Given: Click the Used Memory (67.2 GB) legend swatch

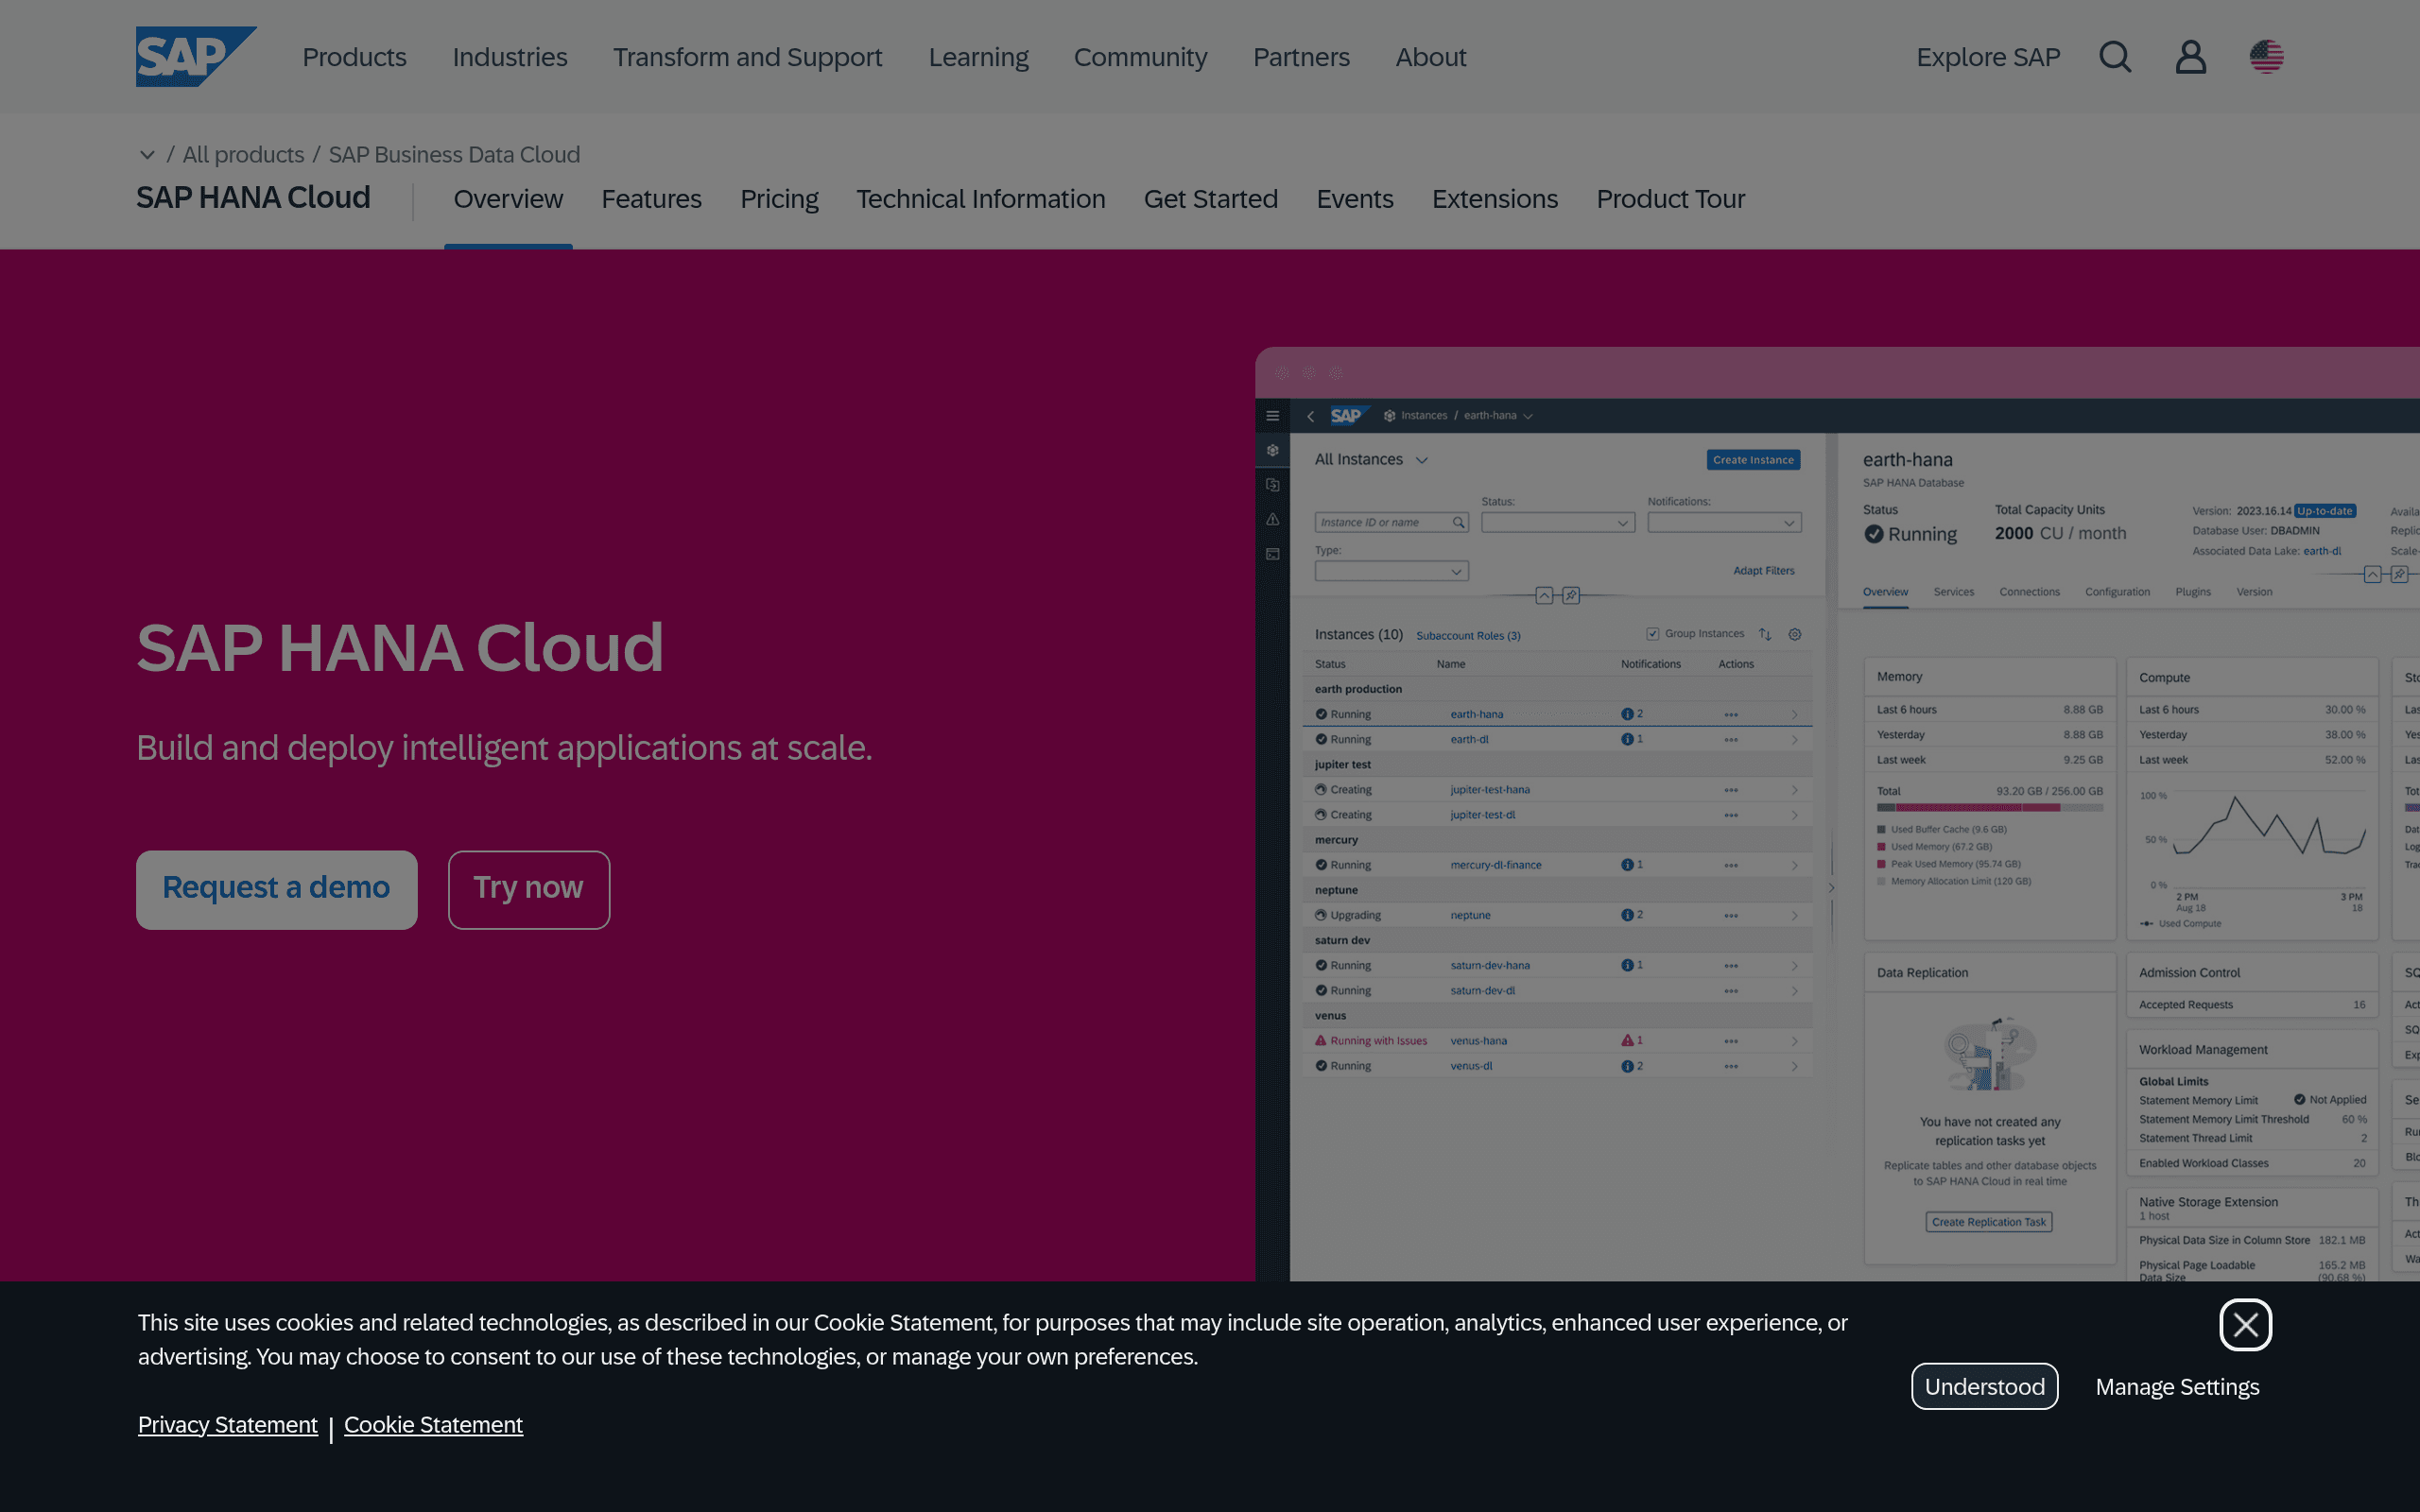Looking at the screenshot, I should (1881, 847).
